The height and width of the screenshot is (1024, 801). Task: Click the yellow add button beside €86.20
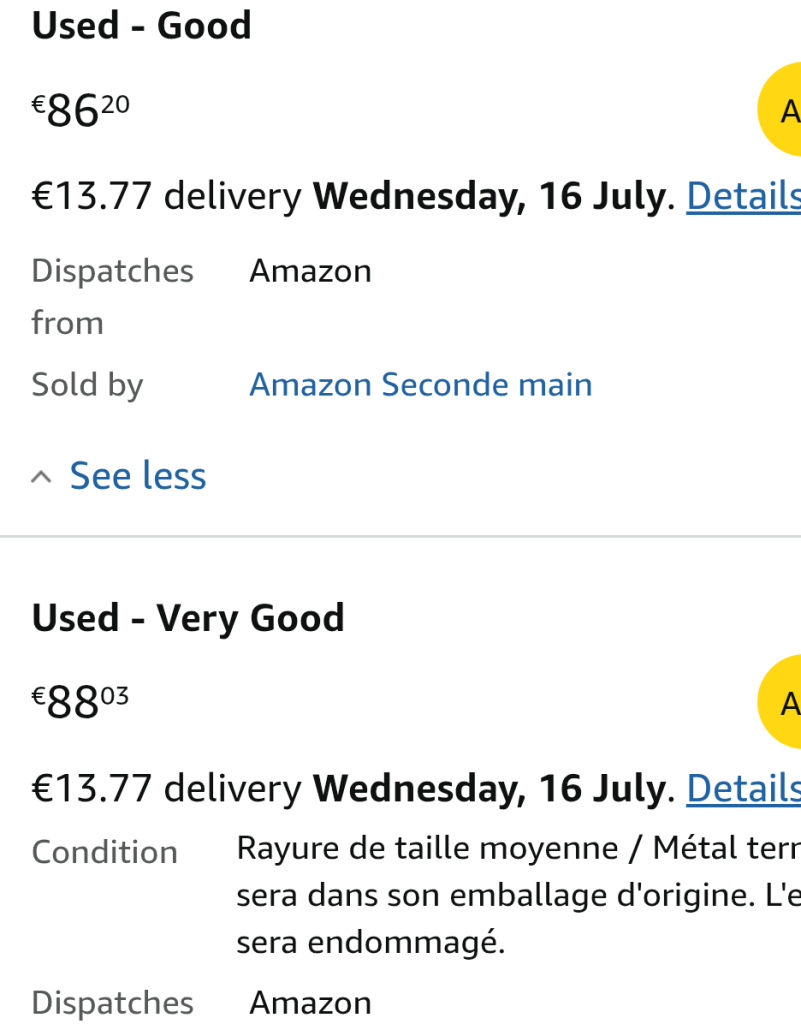(779, 110)
